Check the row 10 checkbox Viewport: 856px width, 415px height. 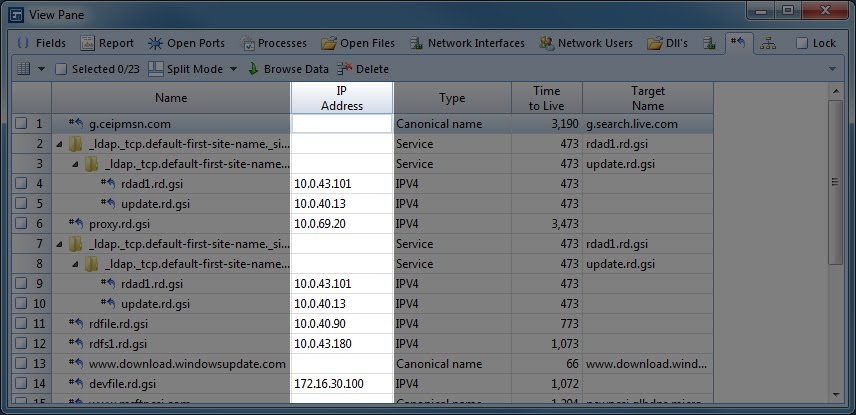pyautogui.click(x=21, y=304)
